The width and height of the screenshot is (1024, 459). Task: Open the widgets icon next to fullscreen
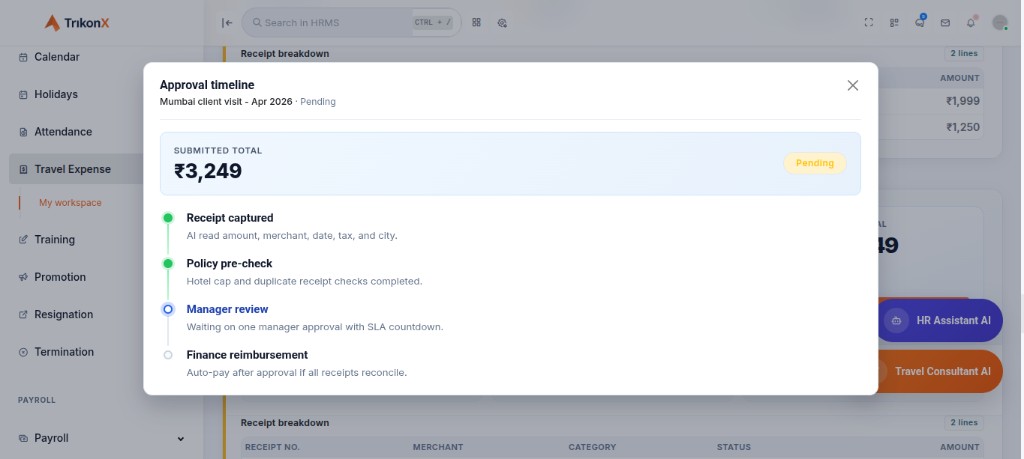pyautogui.click(x=894, y=23)
